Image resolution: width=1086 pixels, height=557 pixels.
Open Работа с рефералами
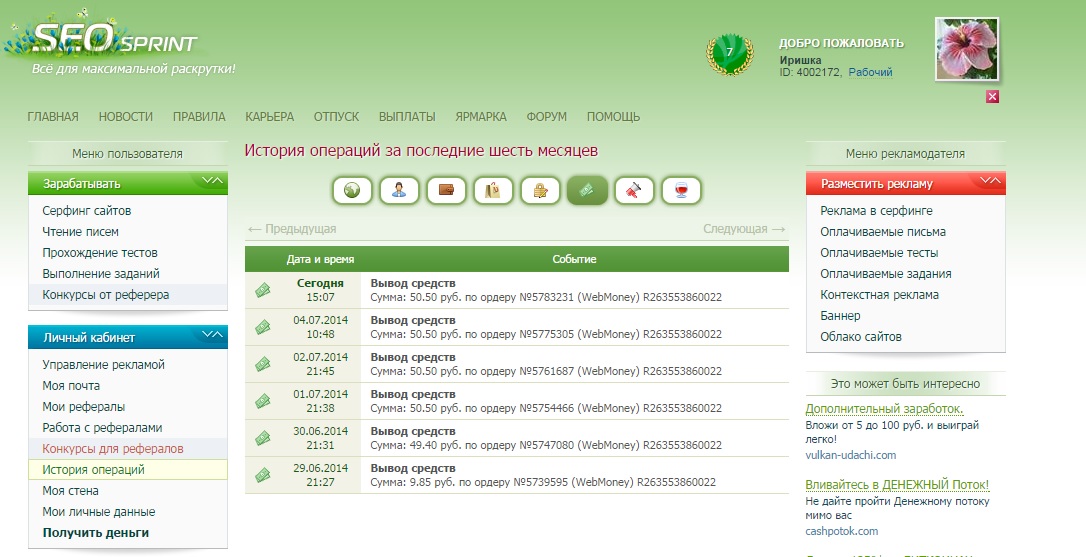[102, 427]
